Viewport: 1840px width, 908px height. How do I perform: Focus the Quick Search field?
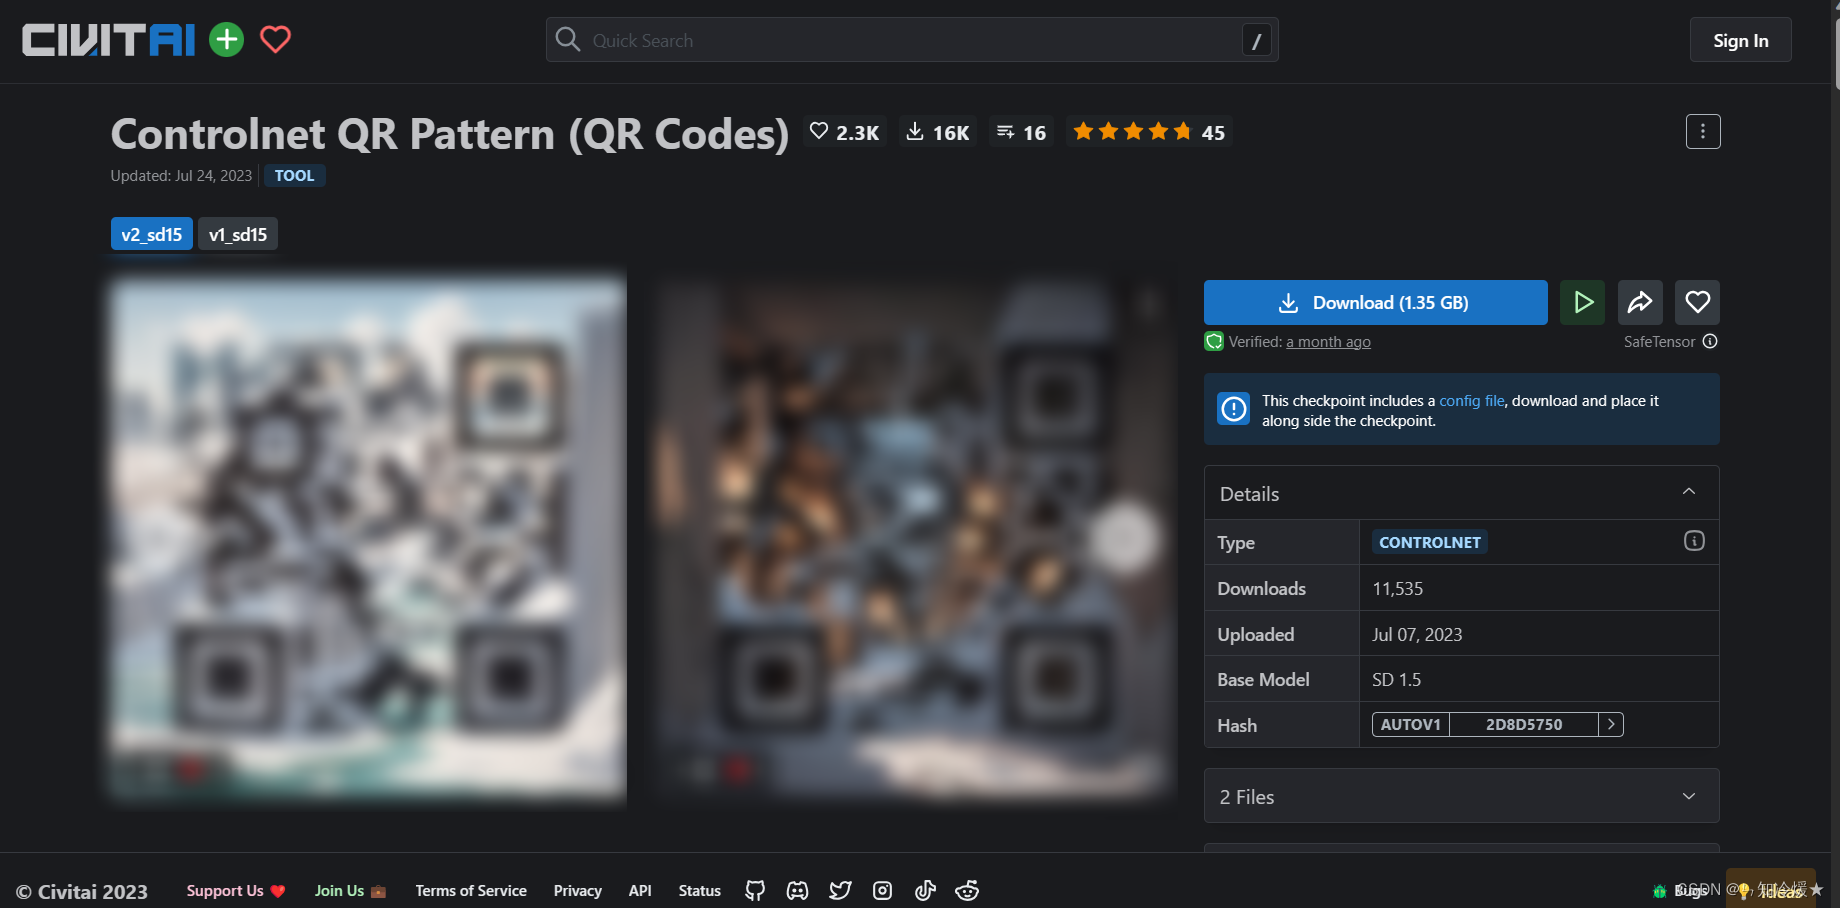click(912, 40)
